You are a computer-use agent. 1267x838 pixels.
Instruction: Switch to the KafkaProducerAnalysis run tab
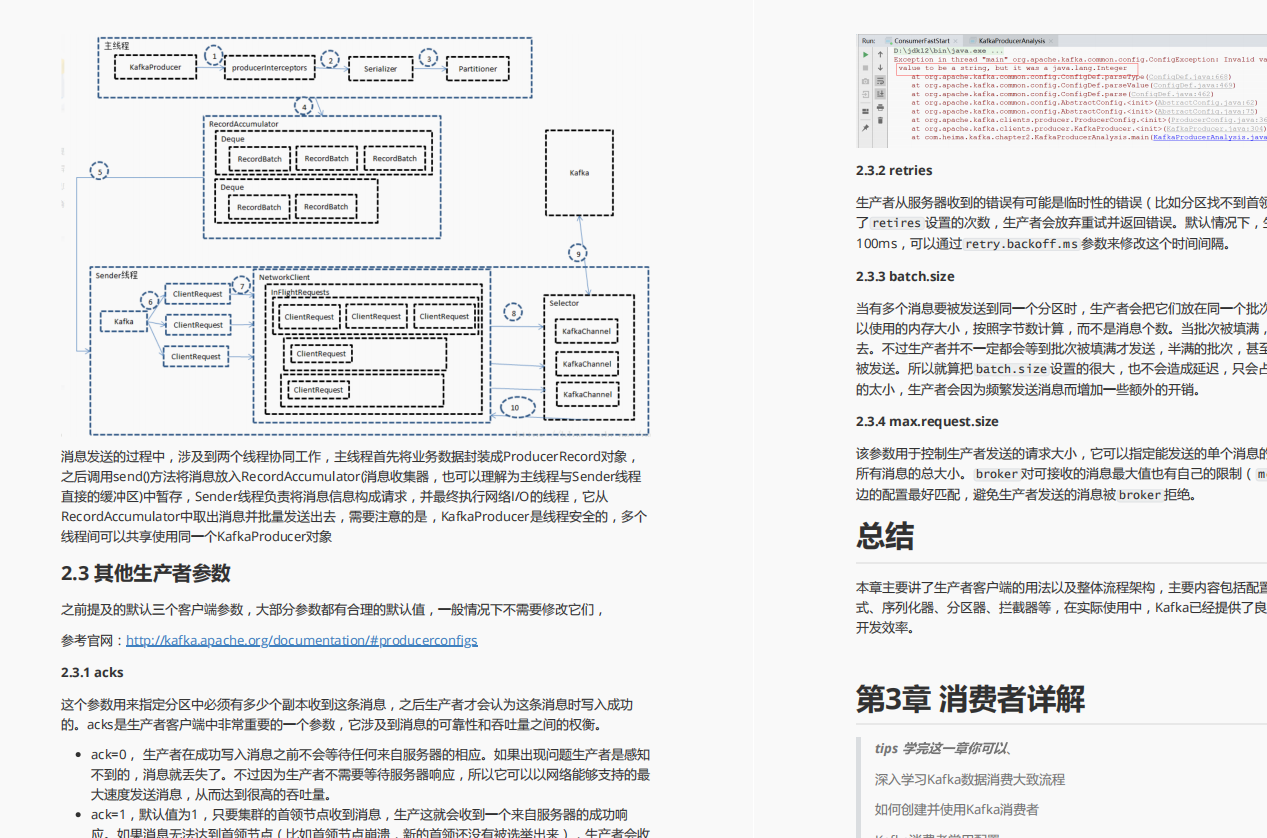[x=1008, y=41]
